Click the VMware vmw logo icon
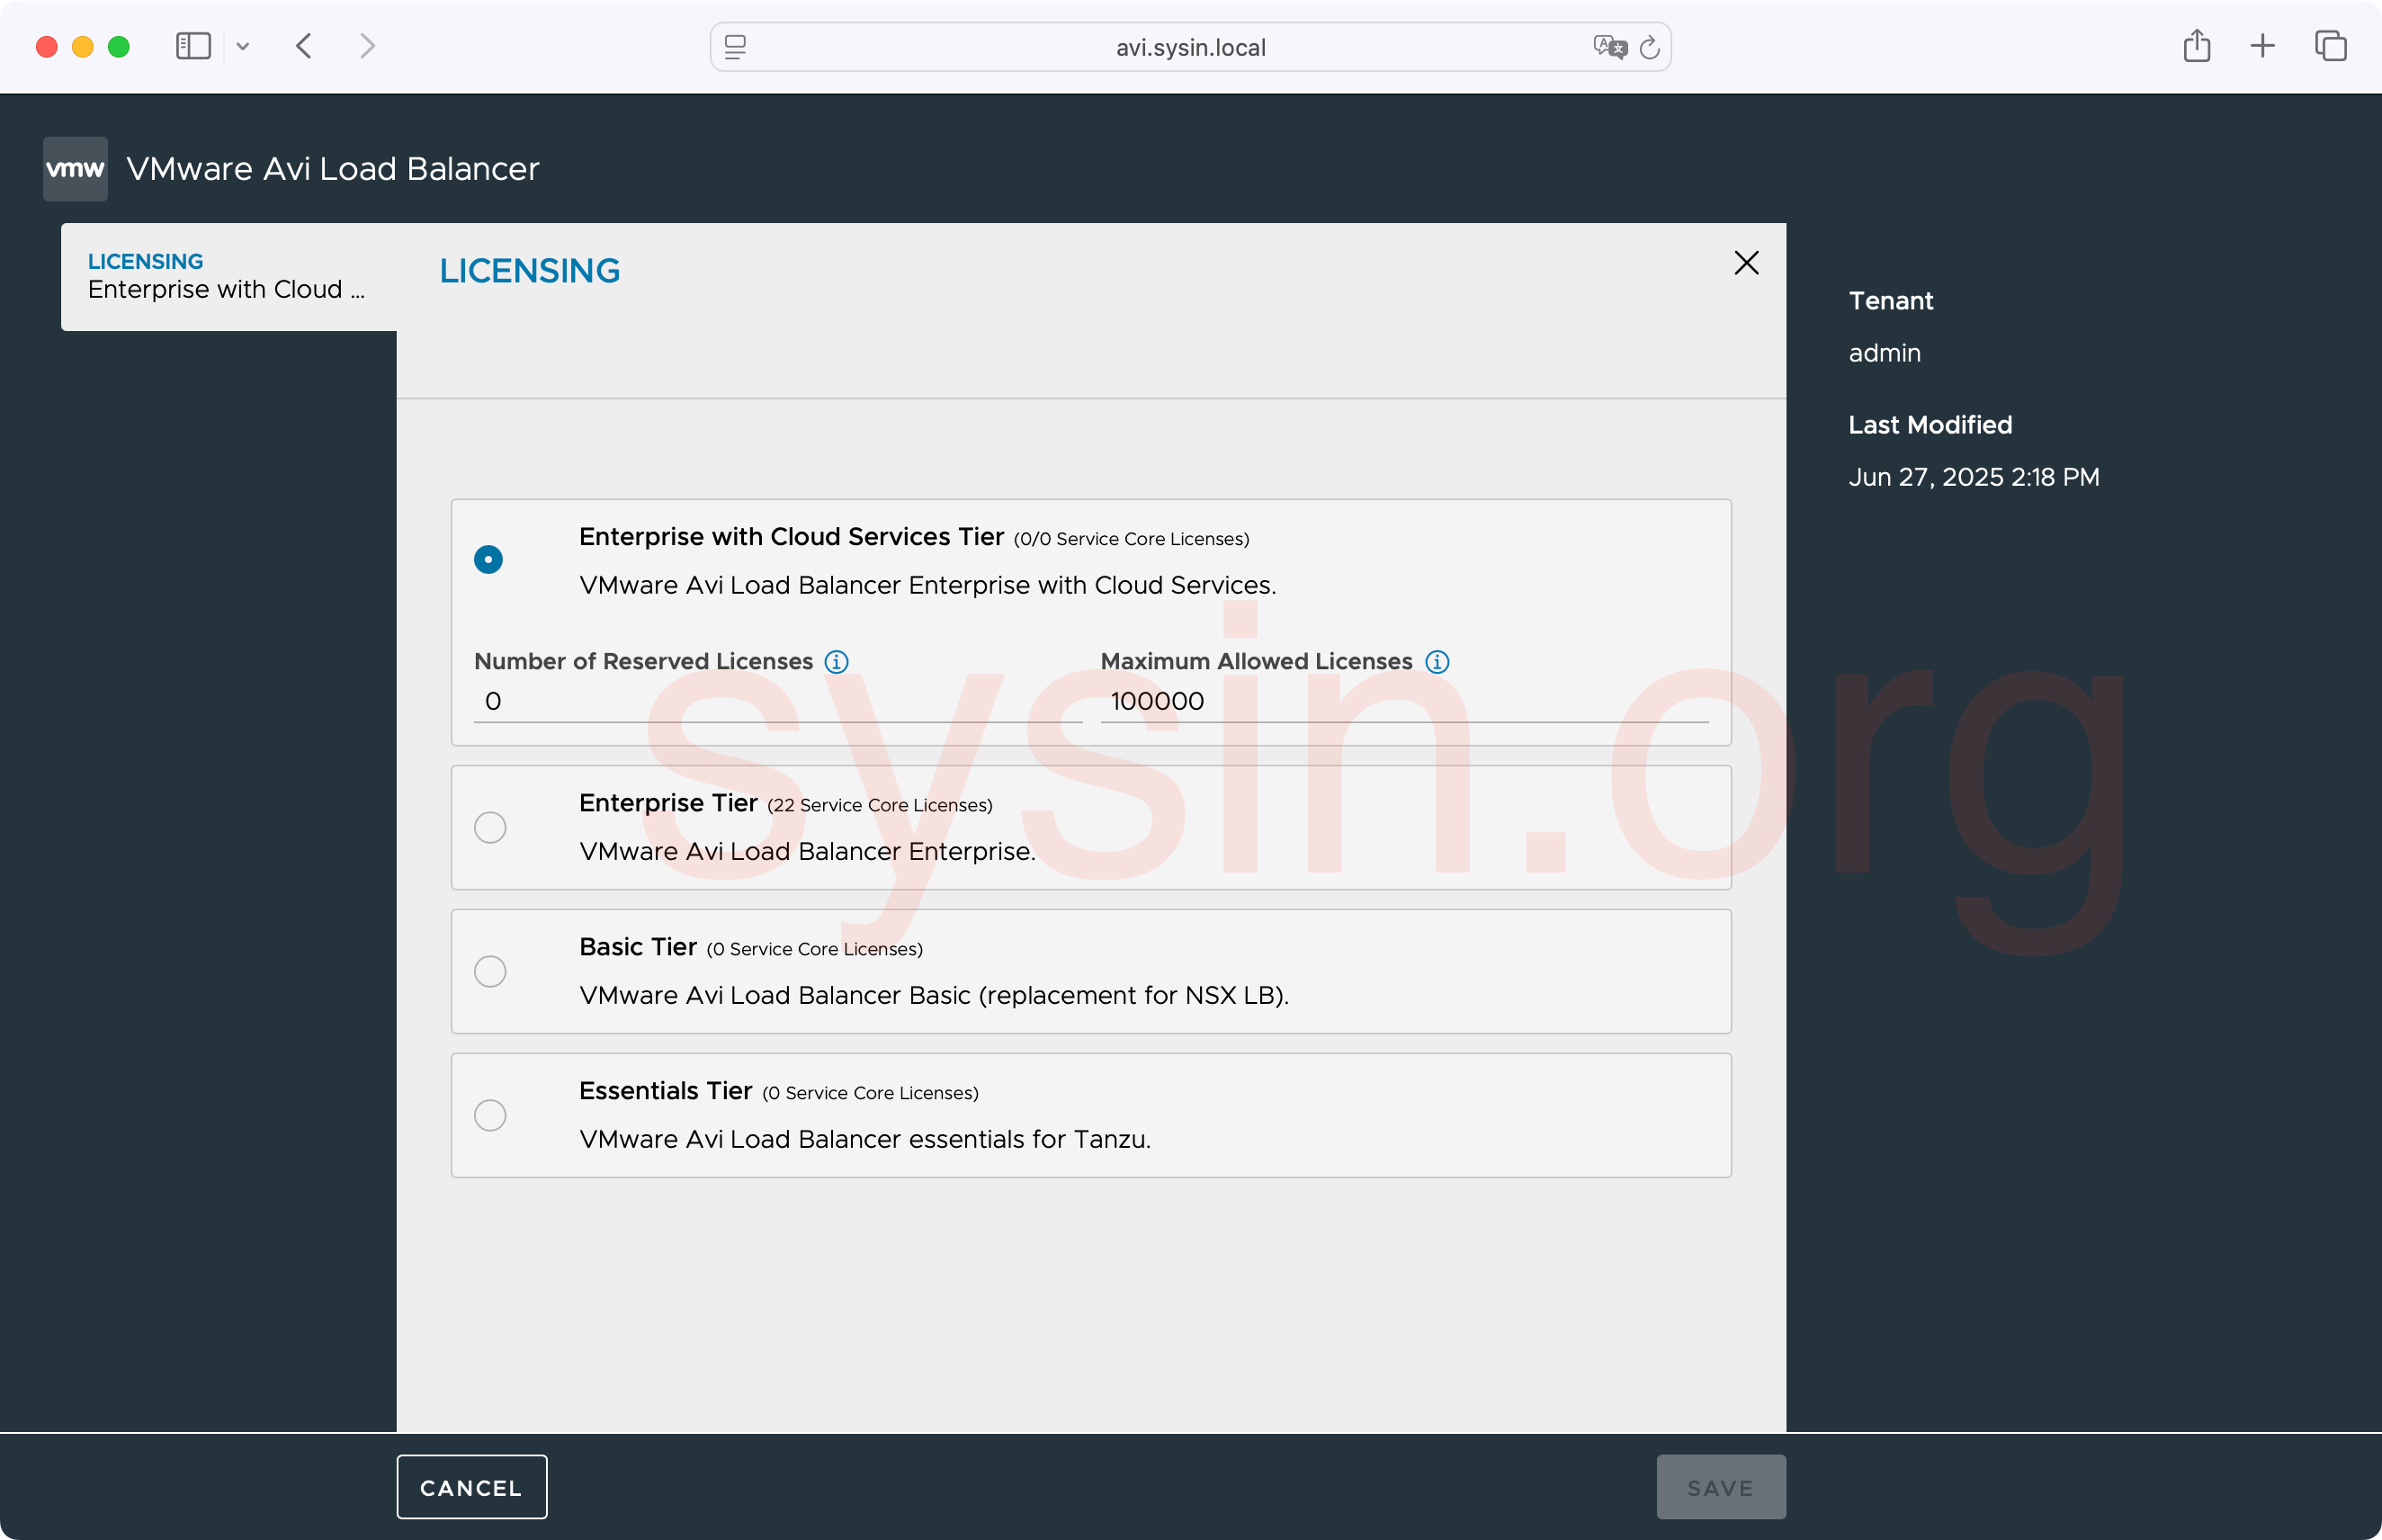 click(x=75, y=169)
